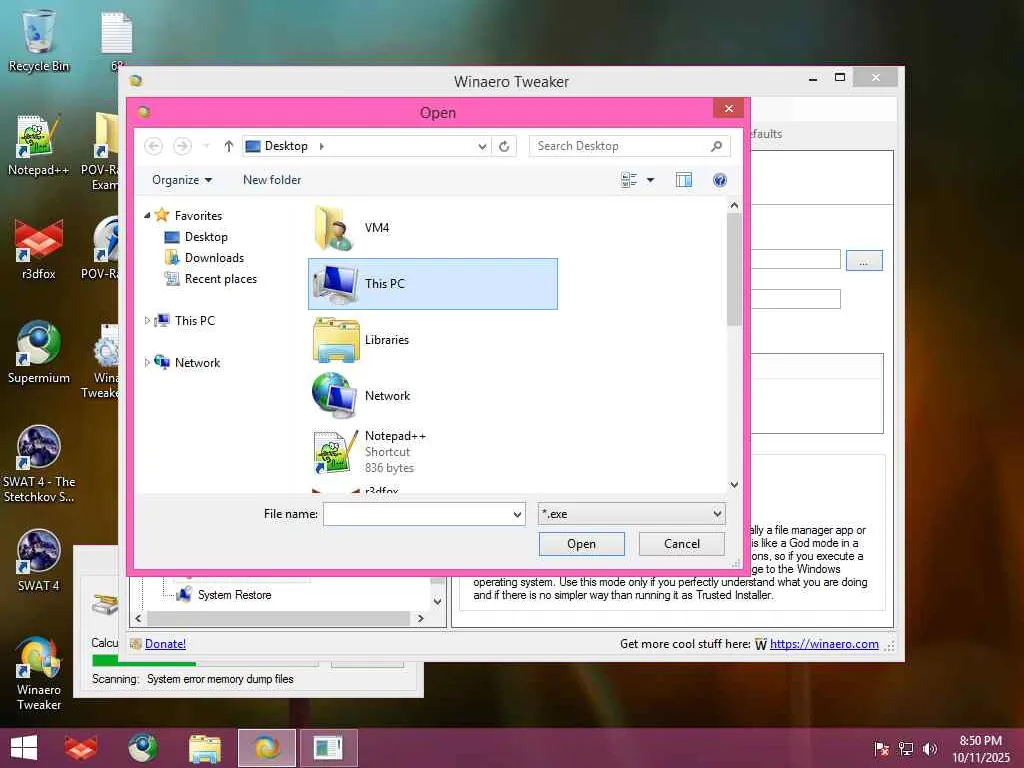
Task: Open the *.exe file type filter
Action: (x=632, y=515)
